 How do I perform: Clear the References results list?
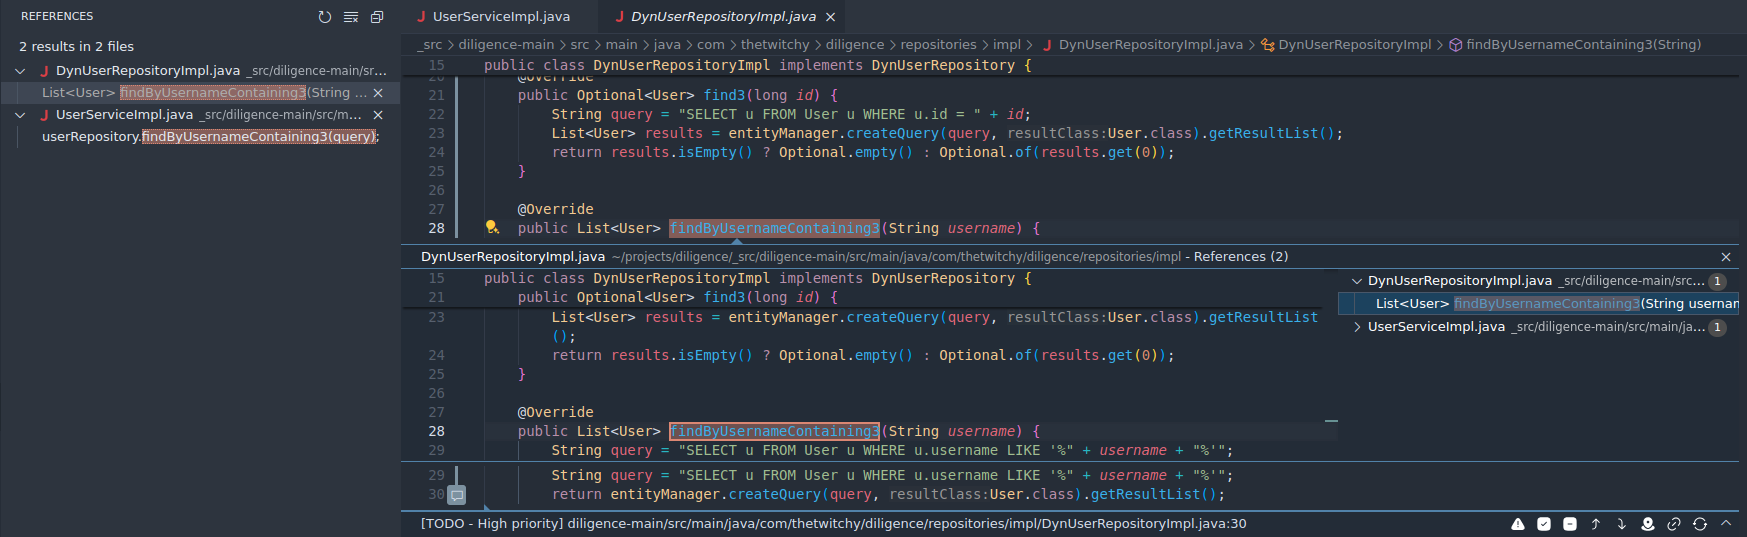pyautogui.click(x=351, y=17)
